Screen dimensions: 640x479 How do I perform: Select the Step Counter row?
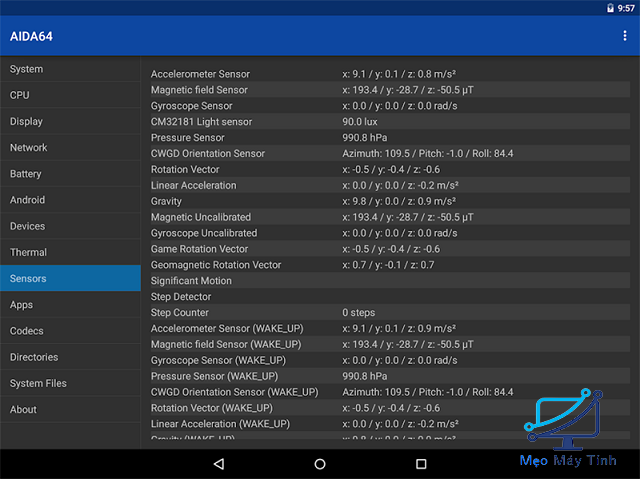point(390,313)
